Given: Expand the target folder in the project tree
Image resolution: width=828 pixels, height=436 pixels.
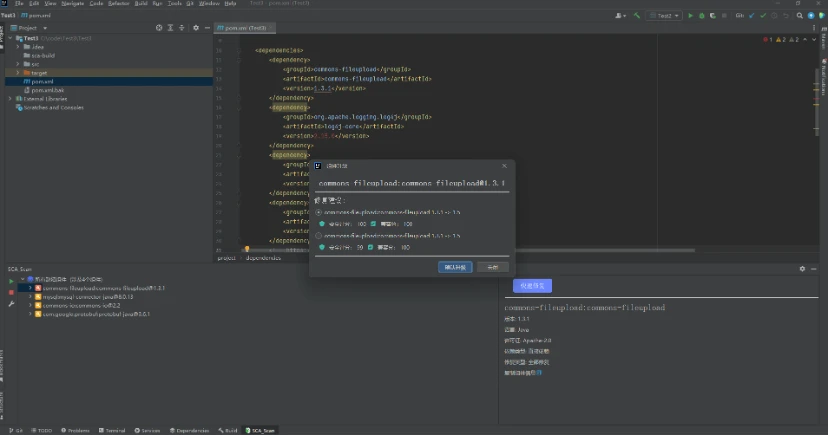Looking at the screenshot, I should click(x=17, y=73).
